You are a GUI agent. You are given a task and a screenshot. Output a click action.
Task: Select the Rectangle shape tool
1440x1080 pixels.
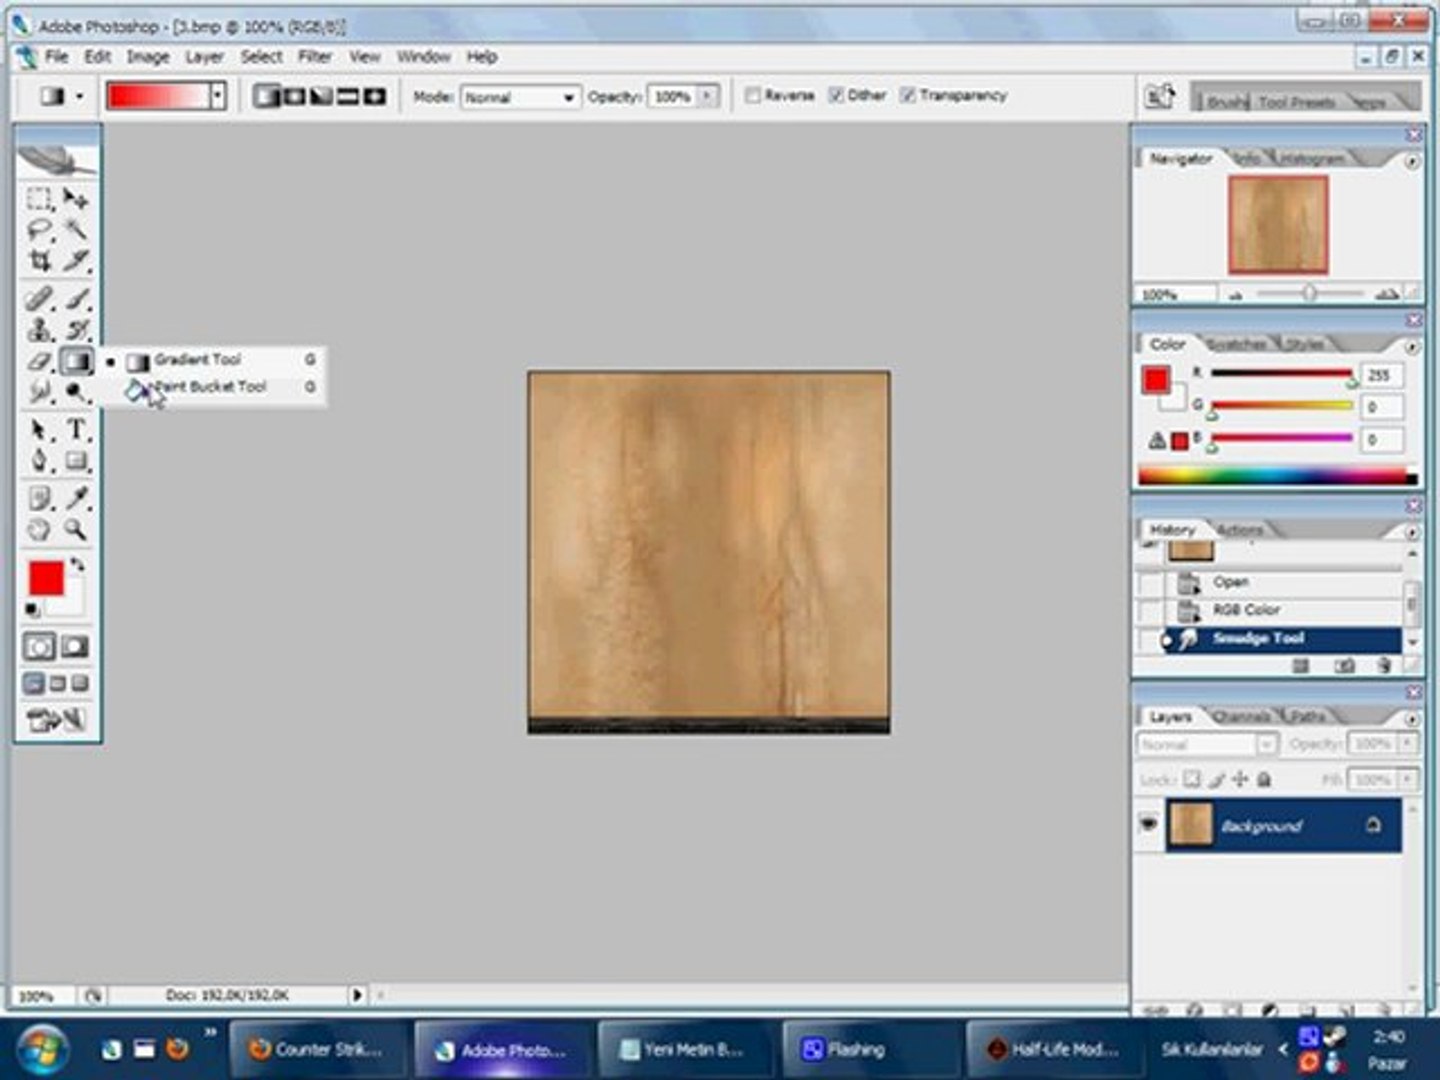pyautogui.click(x=76, y=461)
